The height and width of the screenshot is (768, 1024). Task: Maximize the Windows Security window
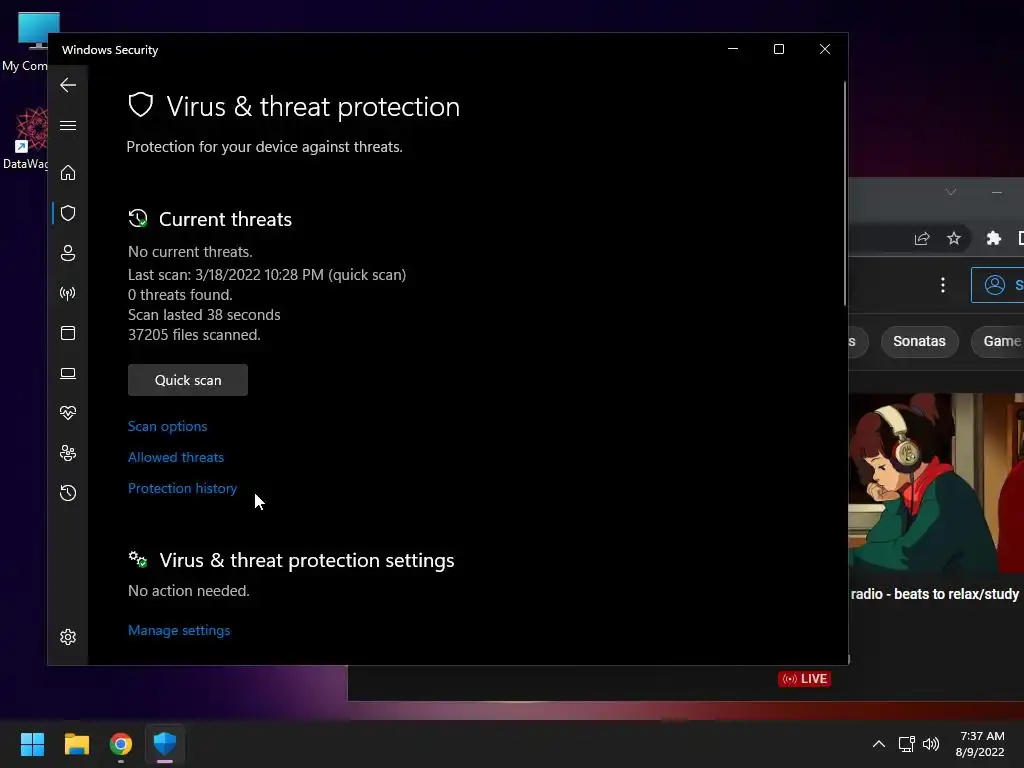(778, 49)
